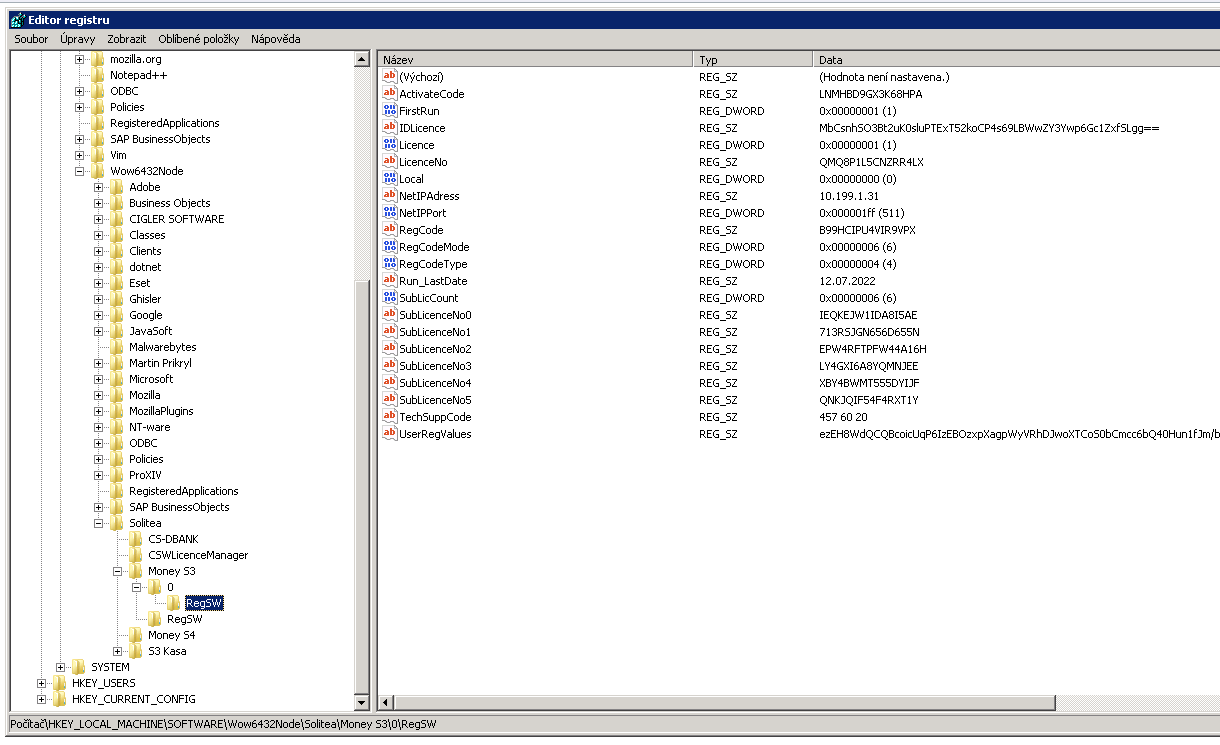This screenshot has height=745, width=1220.
Task: Sort values by the Název column header
Action: coord(534,61)
